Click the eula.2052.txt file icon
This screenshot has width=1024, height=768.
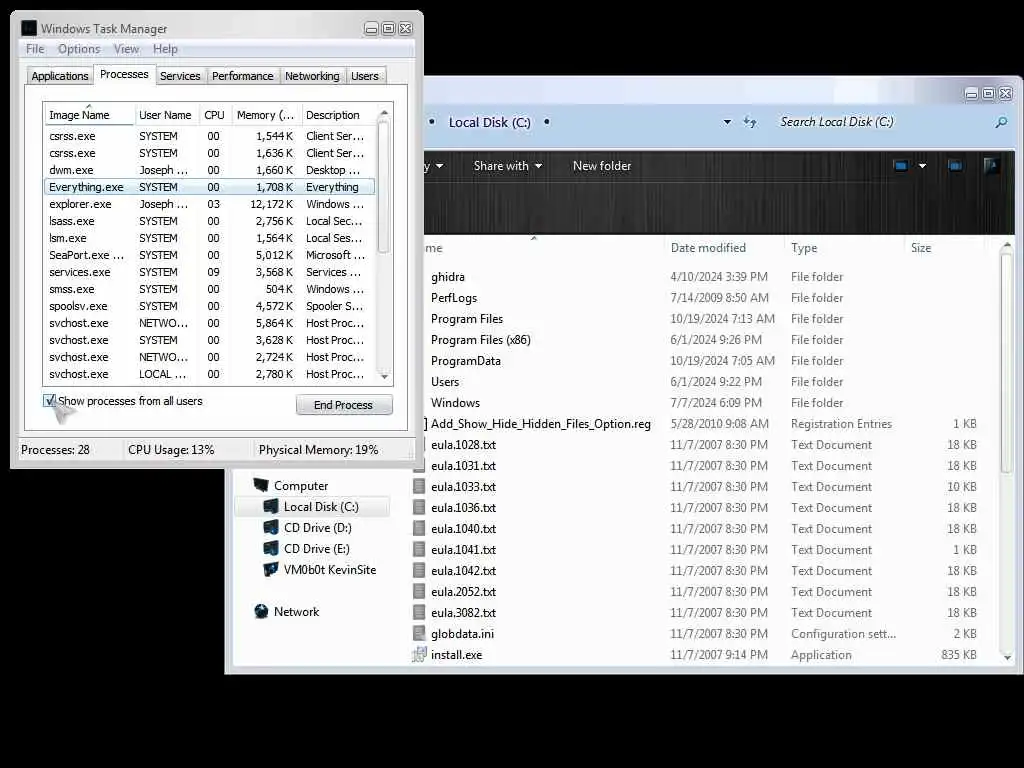click(x=419, y=592)
